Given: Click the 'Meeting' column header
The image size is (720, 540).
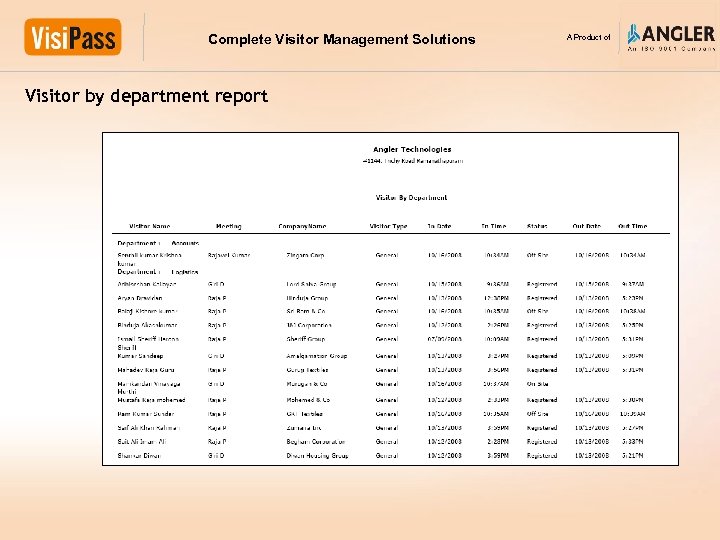Looking at the screenshot, I should point(229,226).
